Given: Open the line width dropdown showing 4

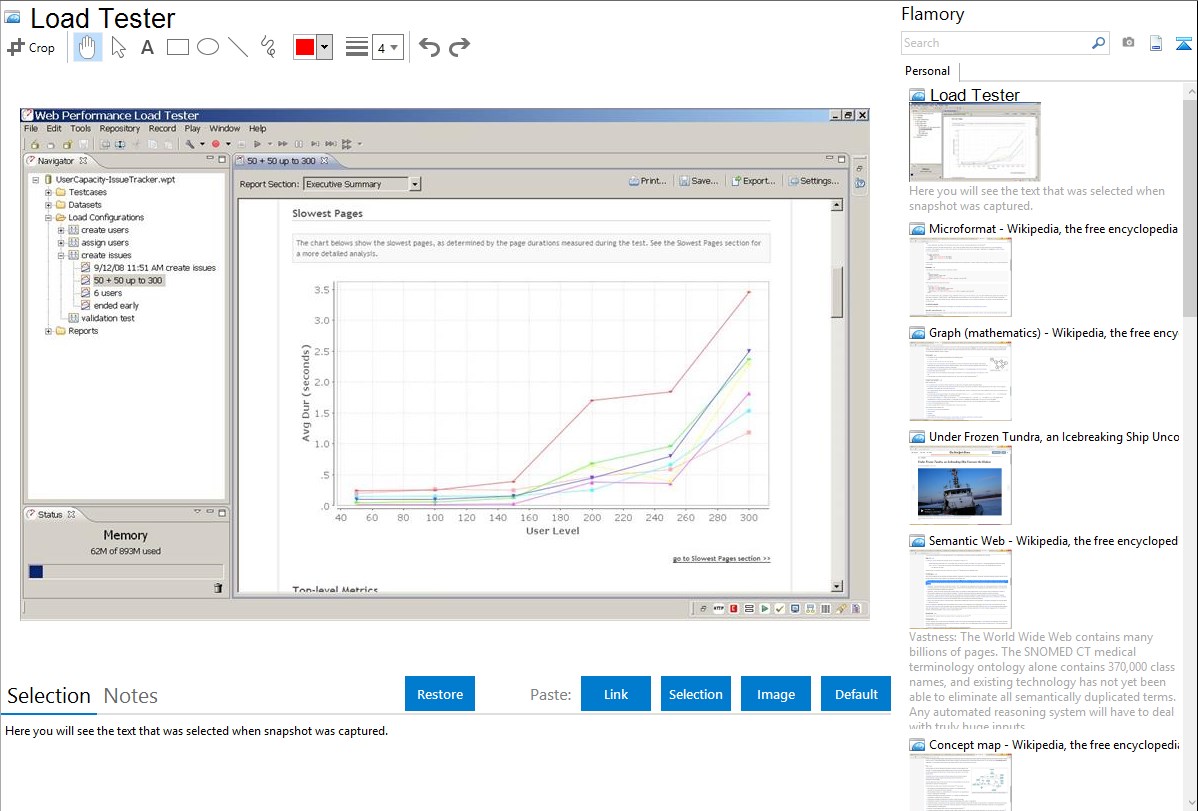Looking at the screenshot, I should [387, 47].
